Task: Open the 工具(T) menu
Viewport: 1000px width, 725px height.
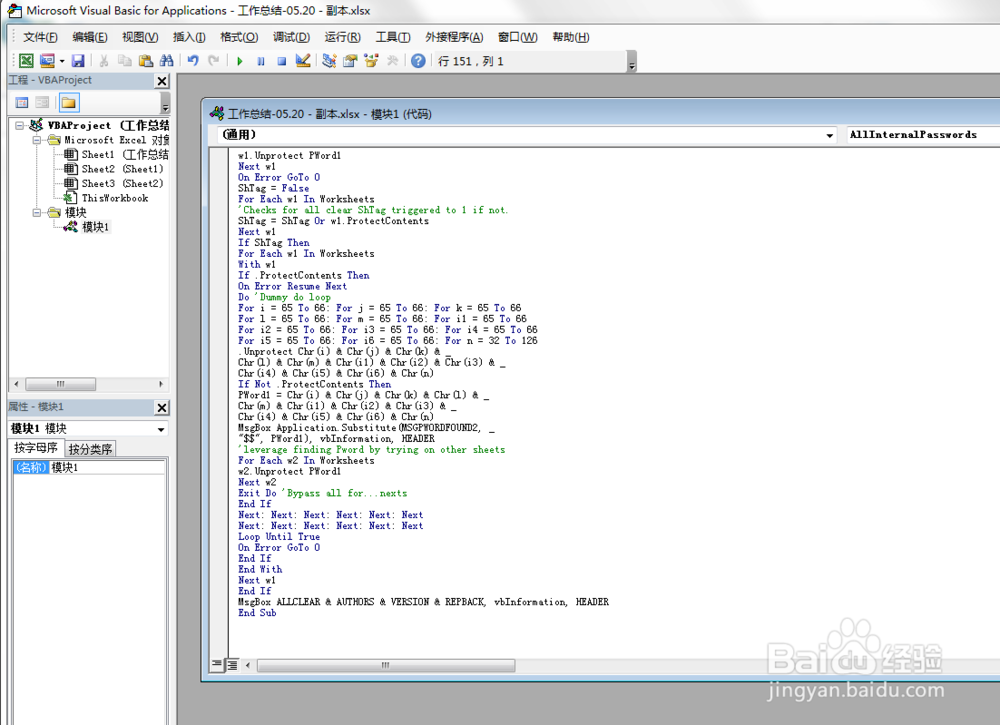Action: point(393,37)
